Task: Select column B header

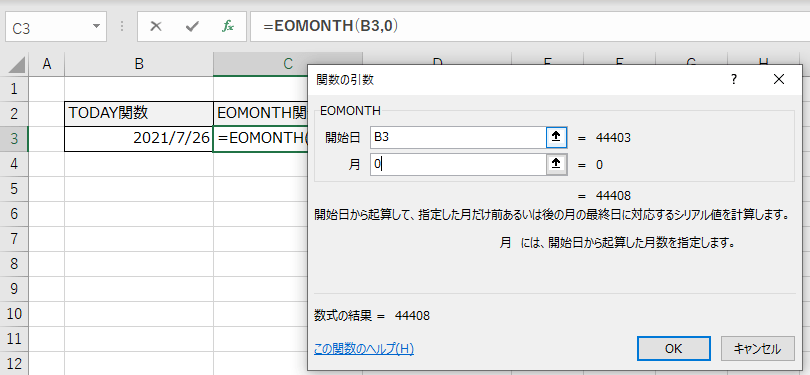Action: 139,64
